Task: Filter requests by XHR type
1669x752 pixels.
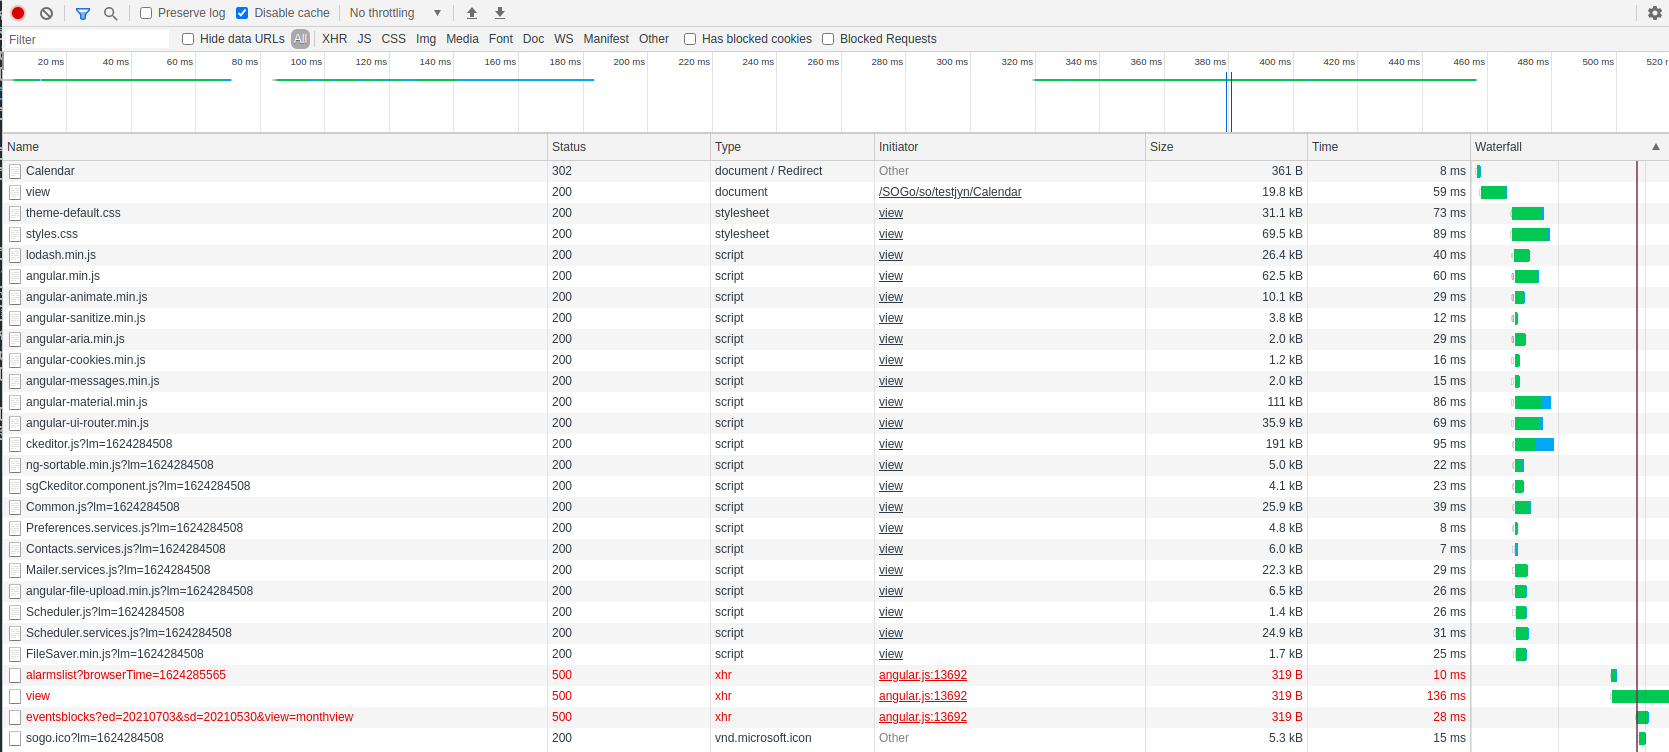Action: point(334,39)
